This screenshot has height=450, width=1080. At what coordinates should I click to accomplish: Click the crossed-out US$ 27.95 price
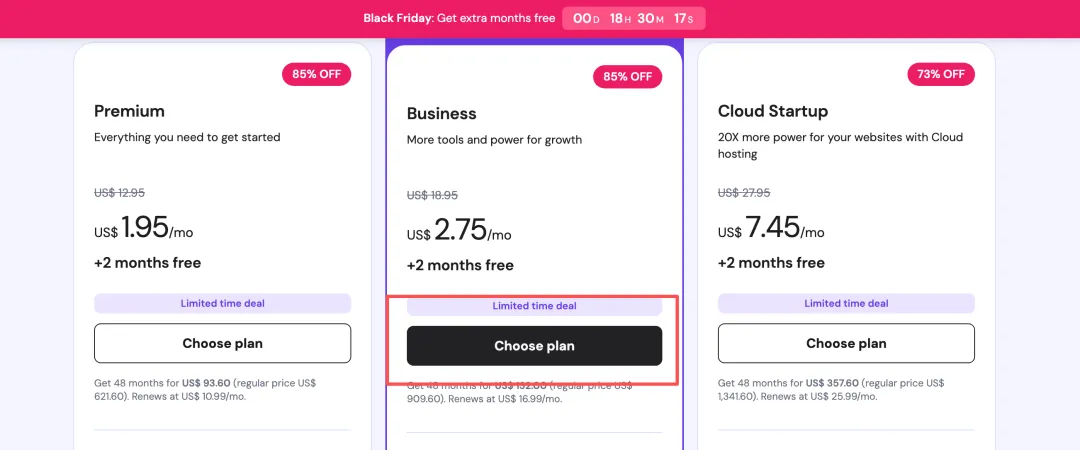(744, 193)
